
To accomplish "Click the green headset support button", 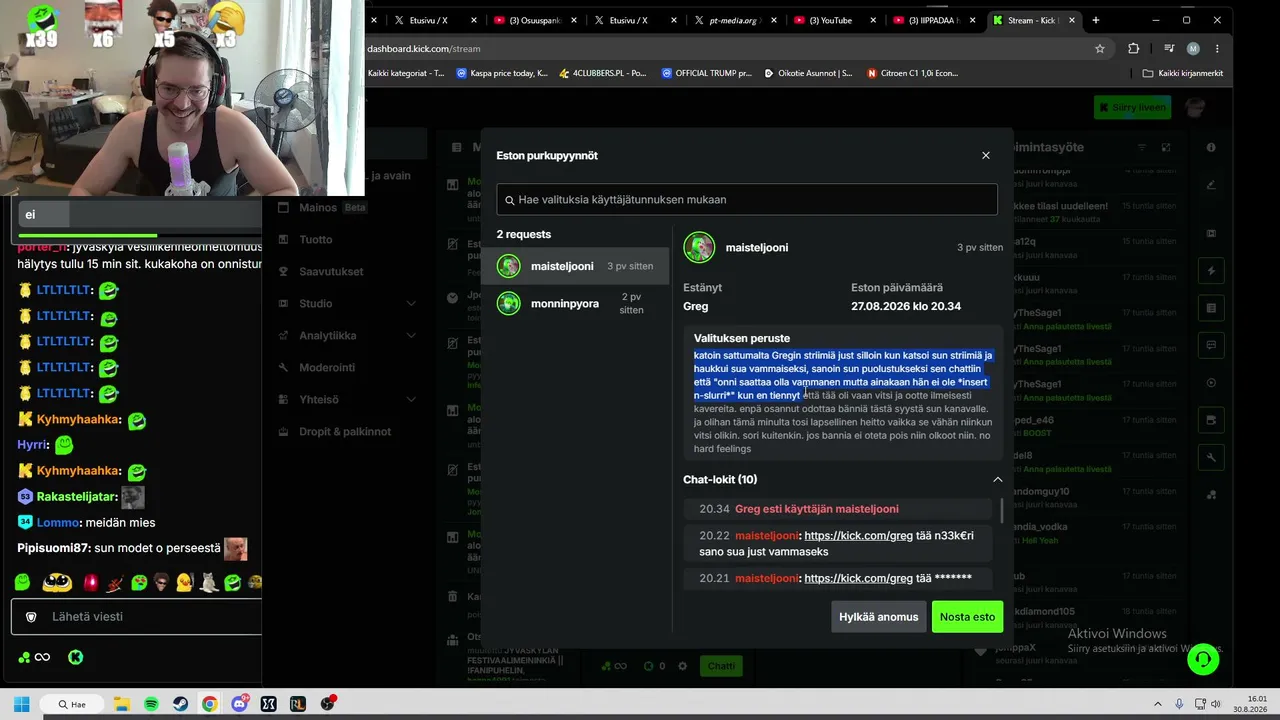I will coord(1203,659).
